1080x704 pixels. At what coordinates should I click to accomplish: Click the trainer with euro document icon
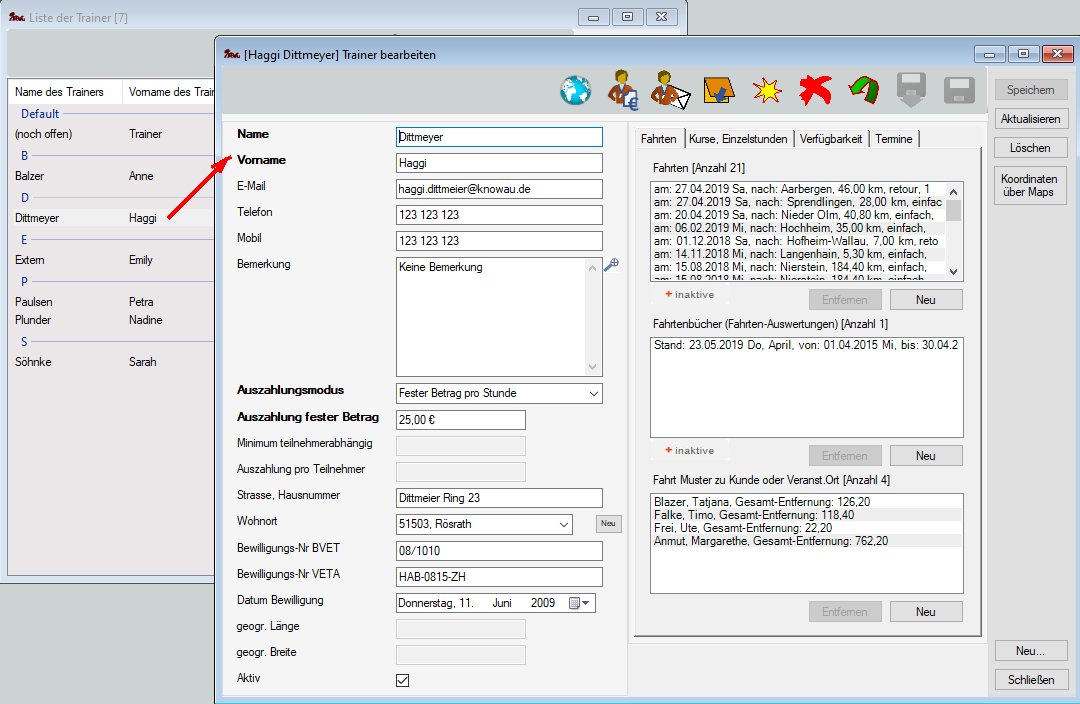[x=623, y=91]
